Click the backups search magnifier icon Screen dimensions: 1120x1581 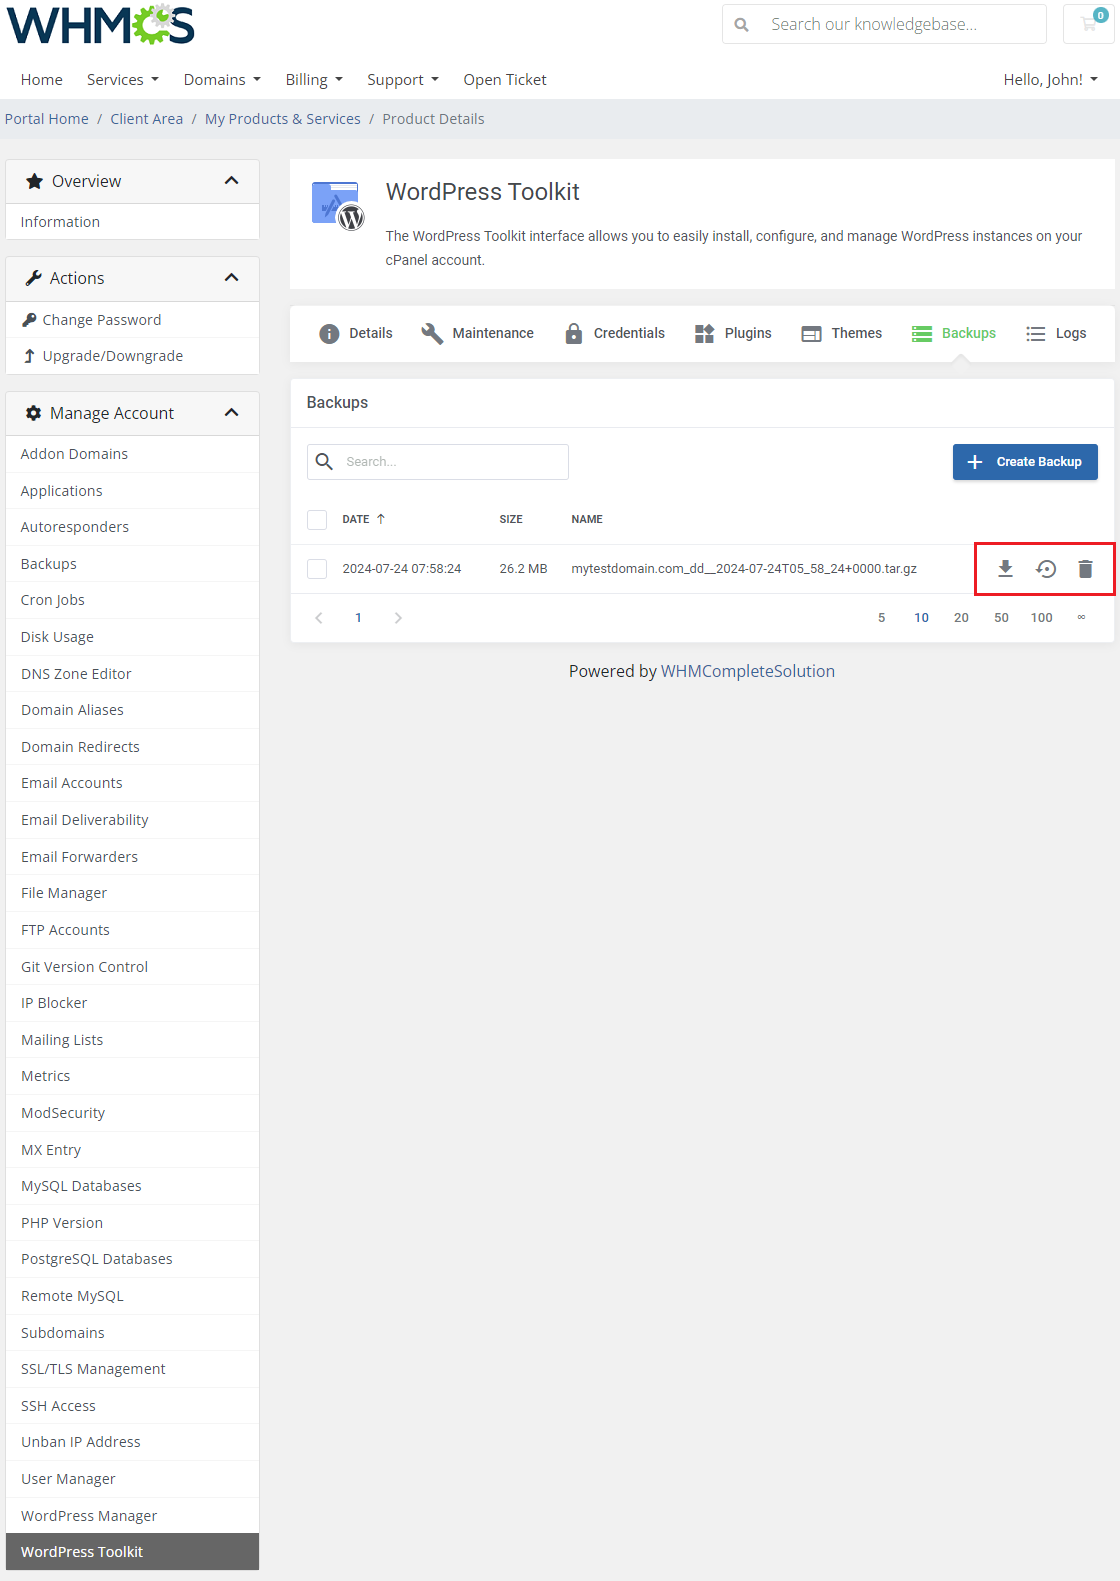tap(325, 461)
